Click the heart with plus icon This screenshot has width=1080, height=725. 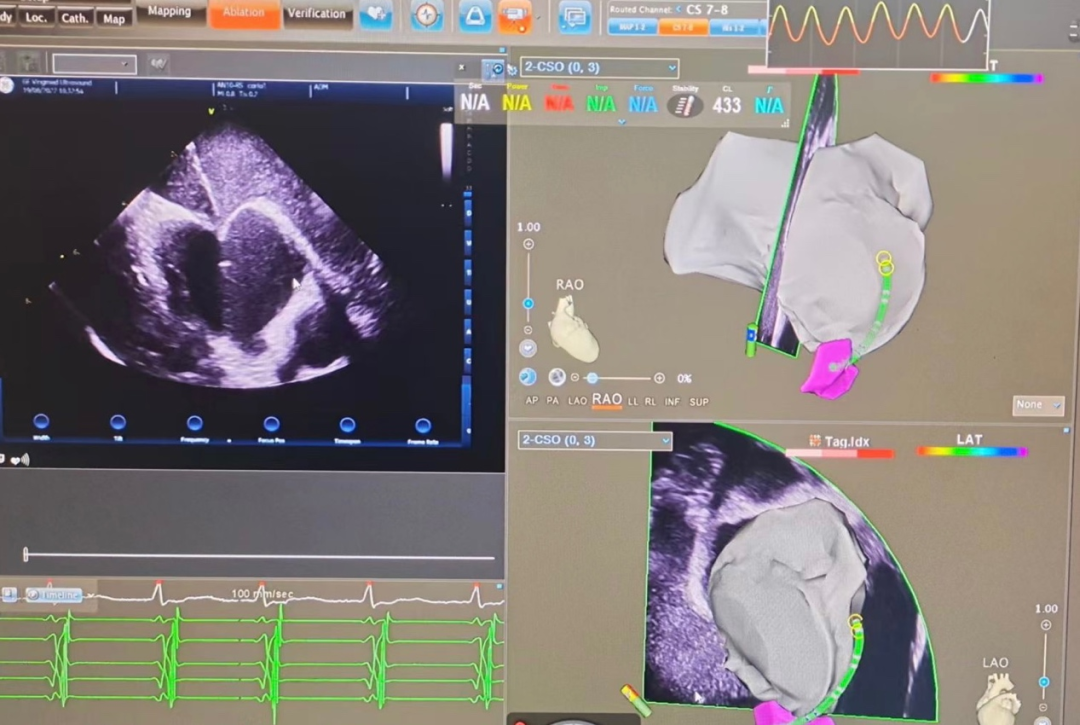click(376, 14)
